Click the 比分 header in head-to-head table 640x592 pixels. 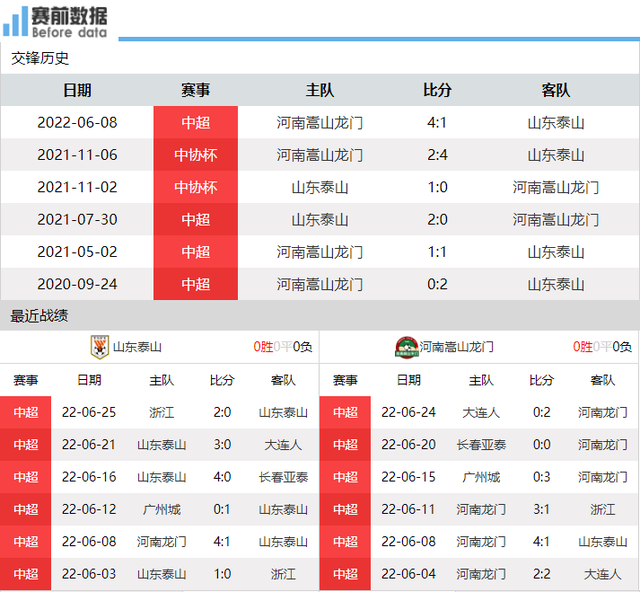pos(437,90)
